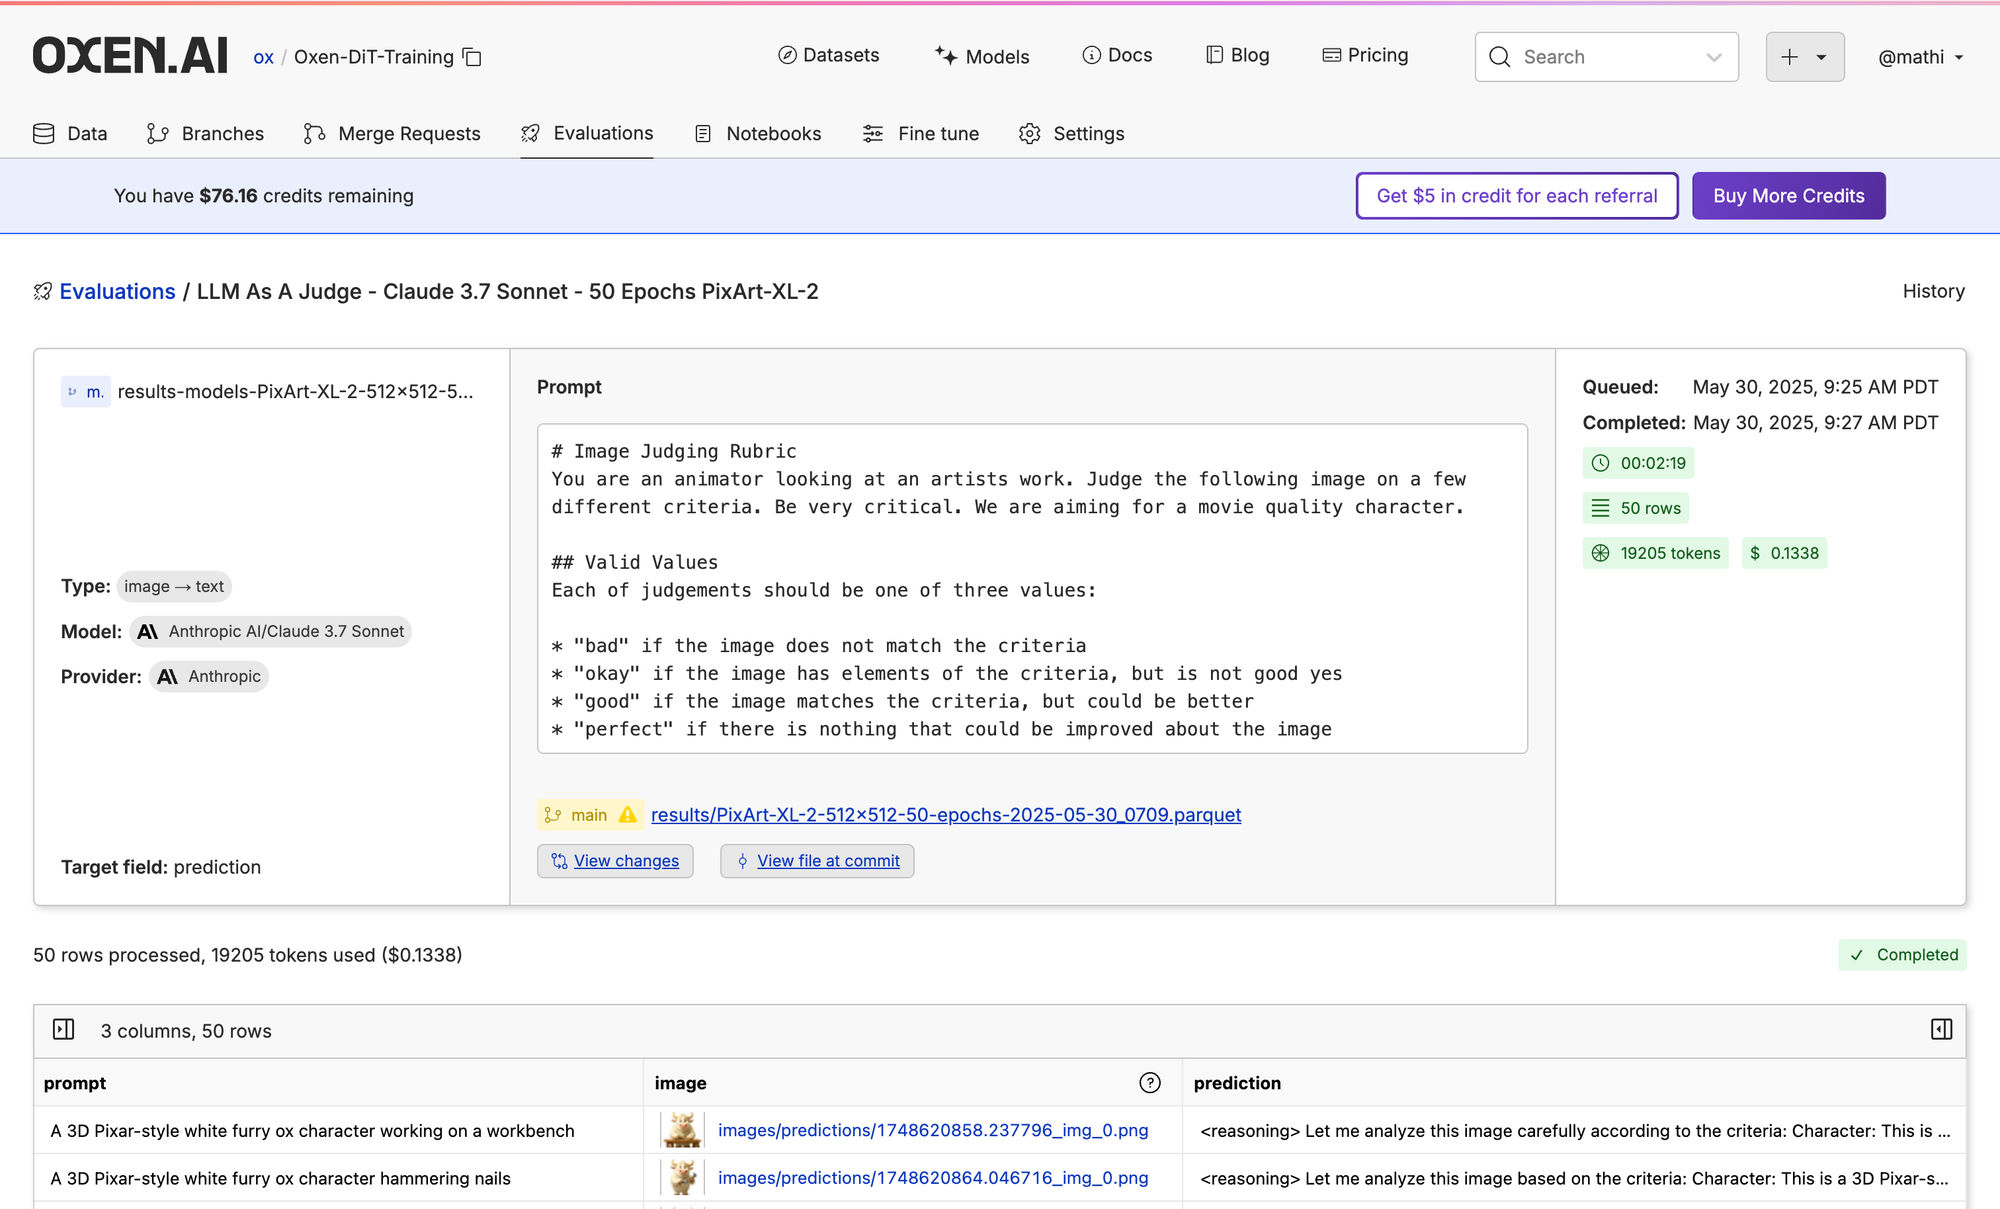Expand the search box chevron
The width and height of the screenshot is (2000, 1209).
(x=1714, y=57)
